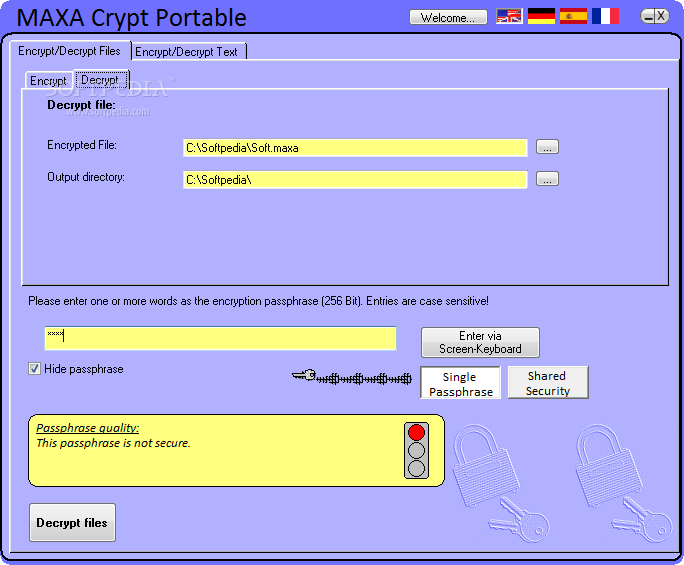
Task: Focus the passphrase entry field
Action: 220,338
